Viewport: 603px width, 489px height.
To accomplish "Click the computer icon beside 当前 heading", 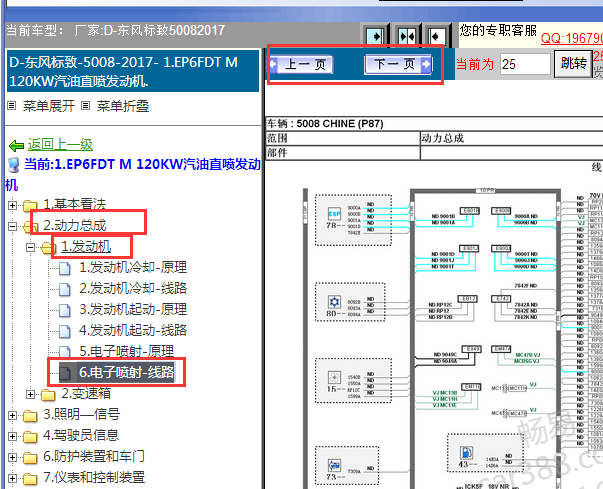I will 14,165.
